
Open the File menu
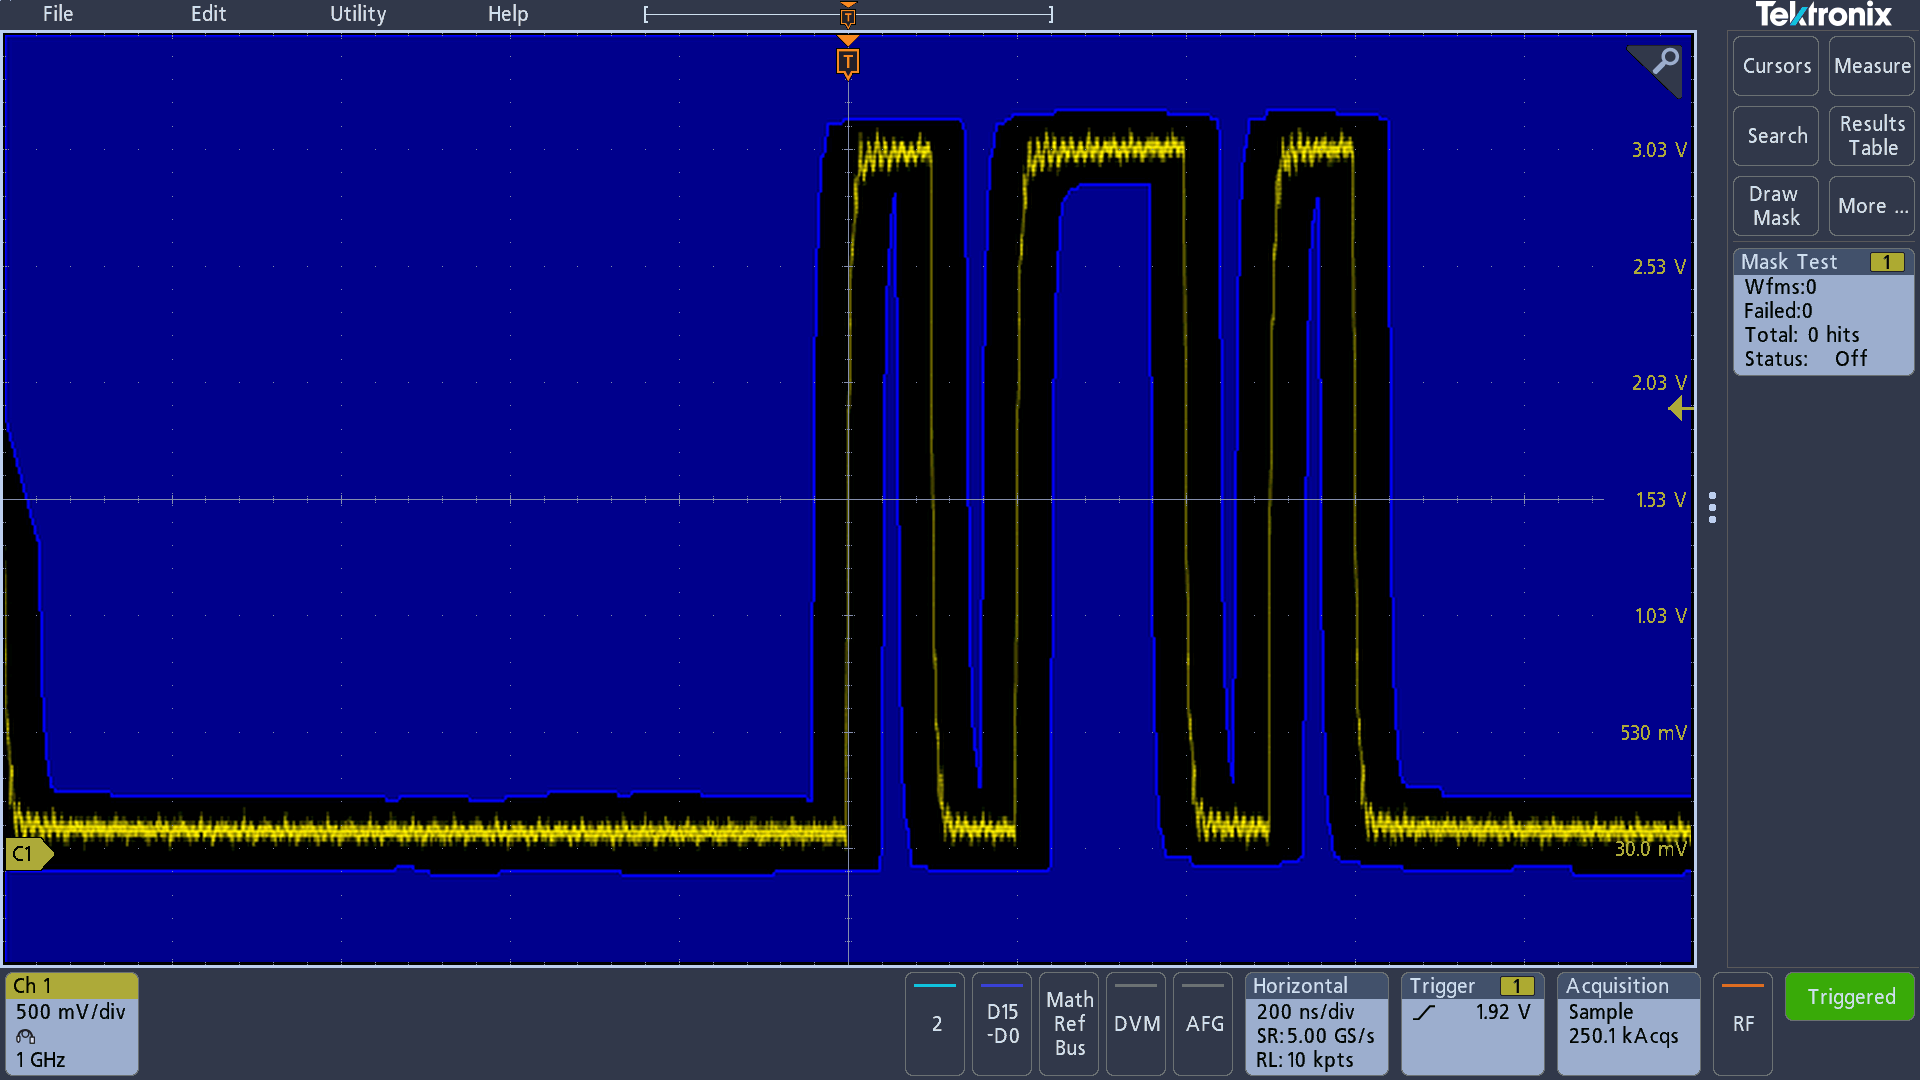click(x=58, y=14)
